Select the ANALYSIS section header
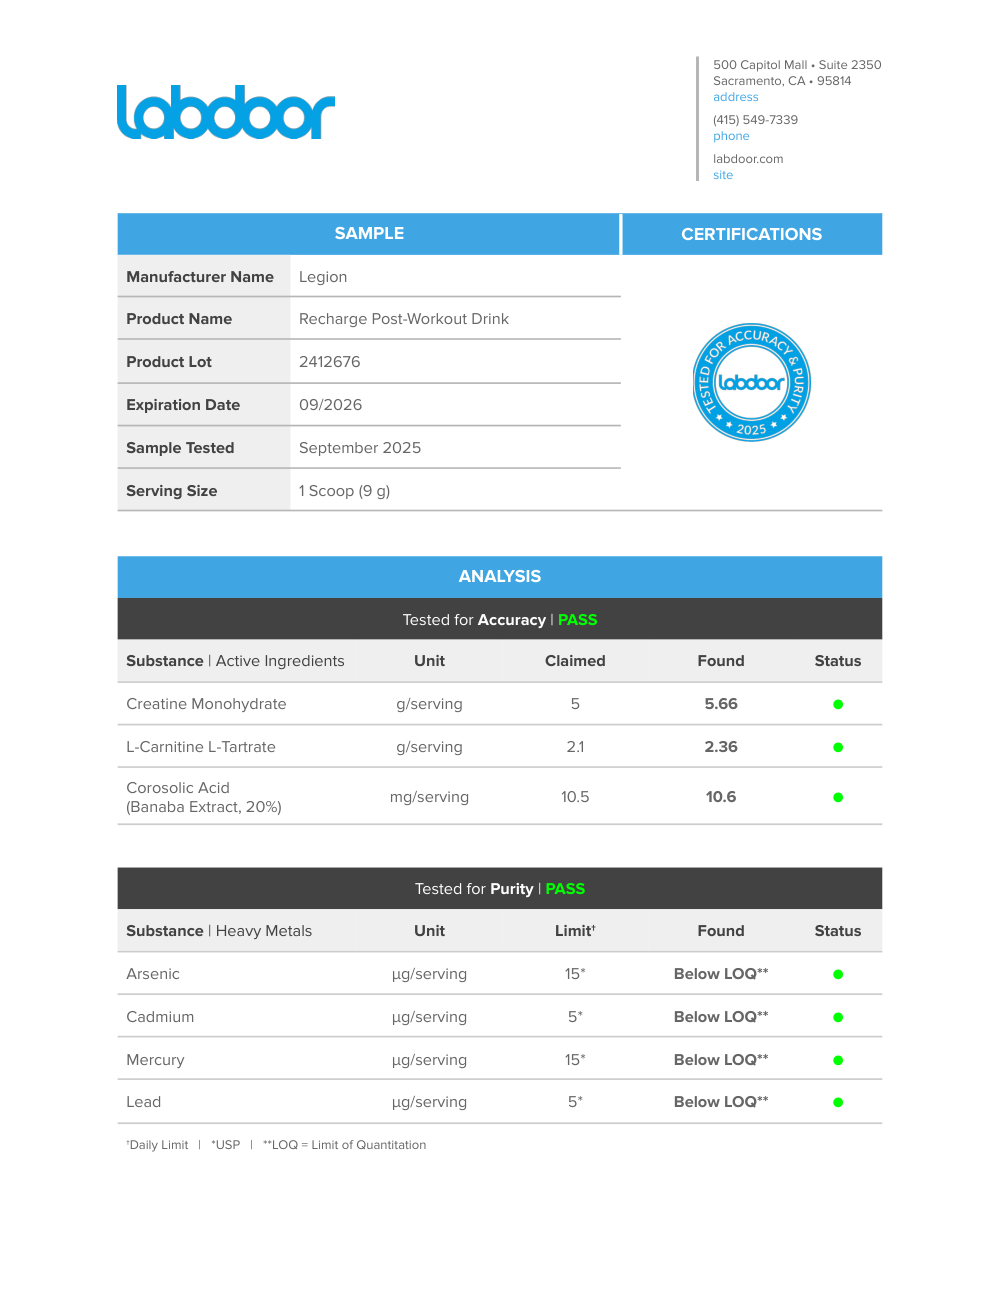The height and width of the screenshot is (1294, 1000). tap(499, 576)
